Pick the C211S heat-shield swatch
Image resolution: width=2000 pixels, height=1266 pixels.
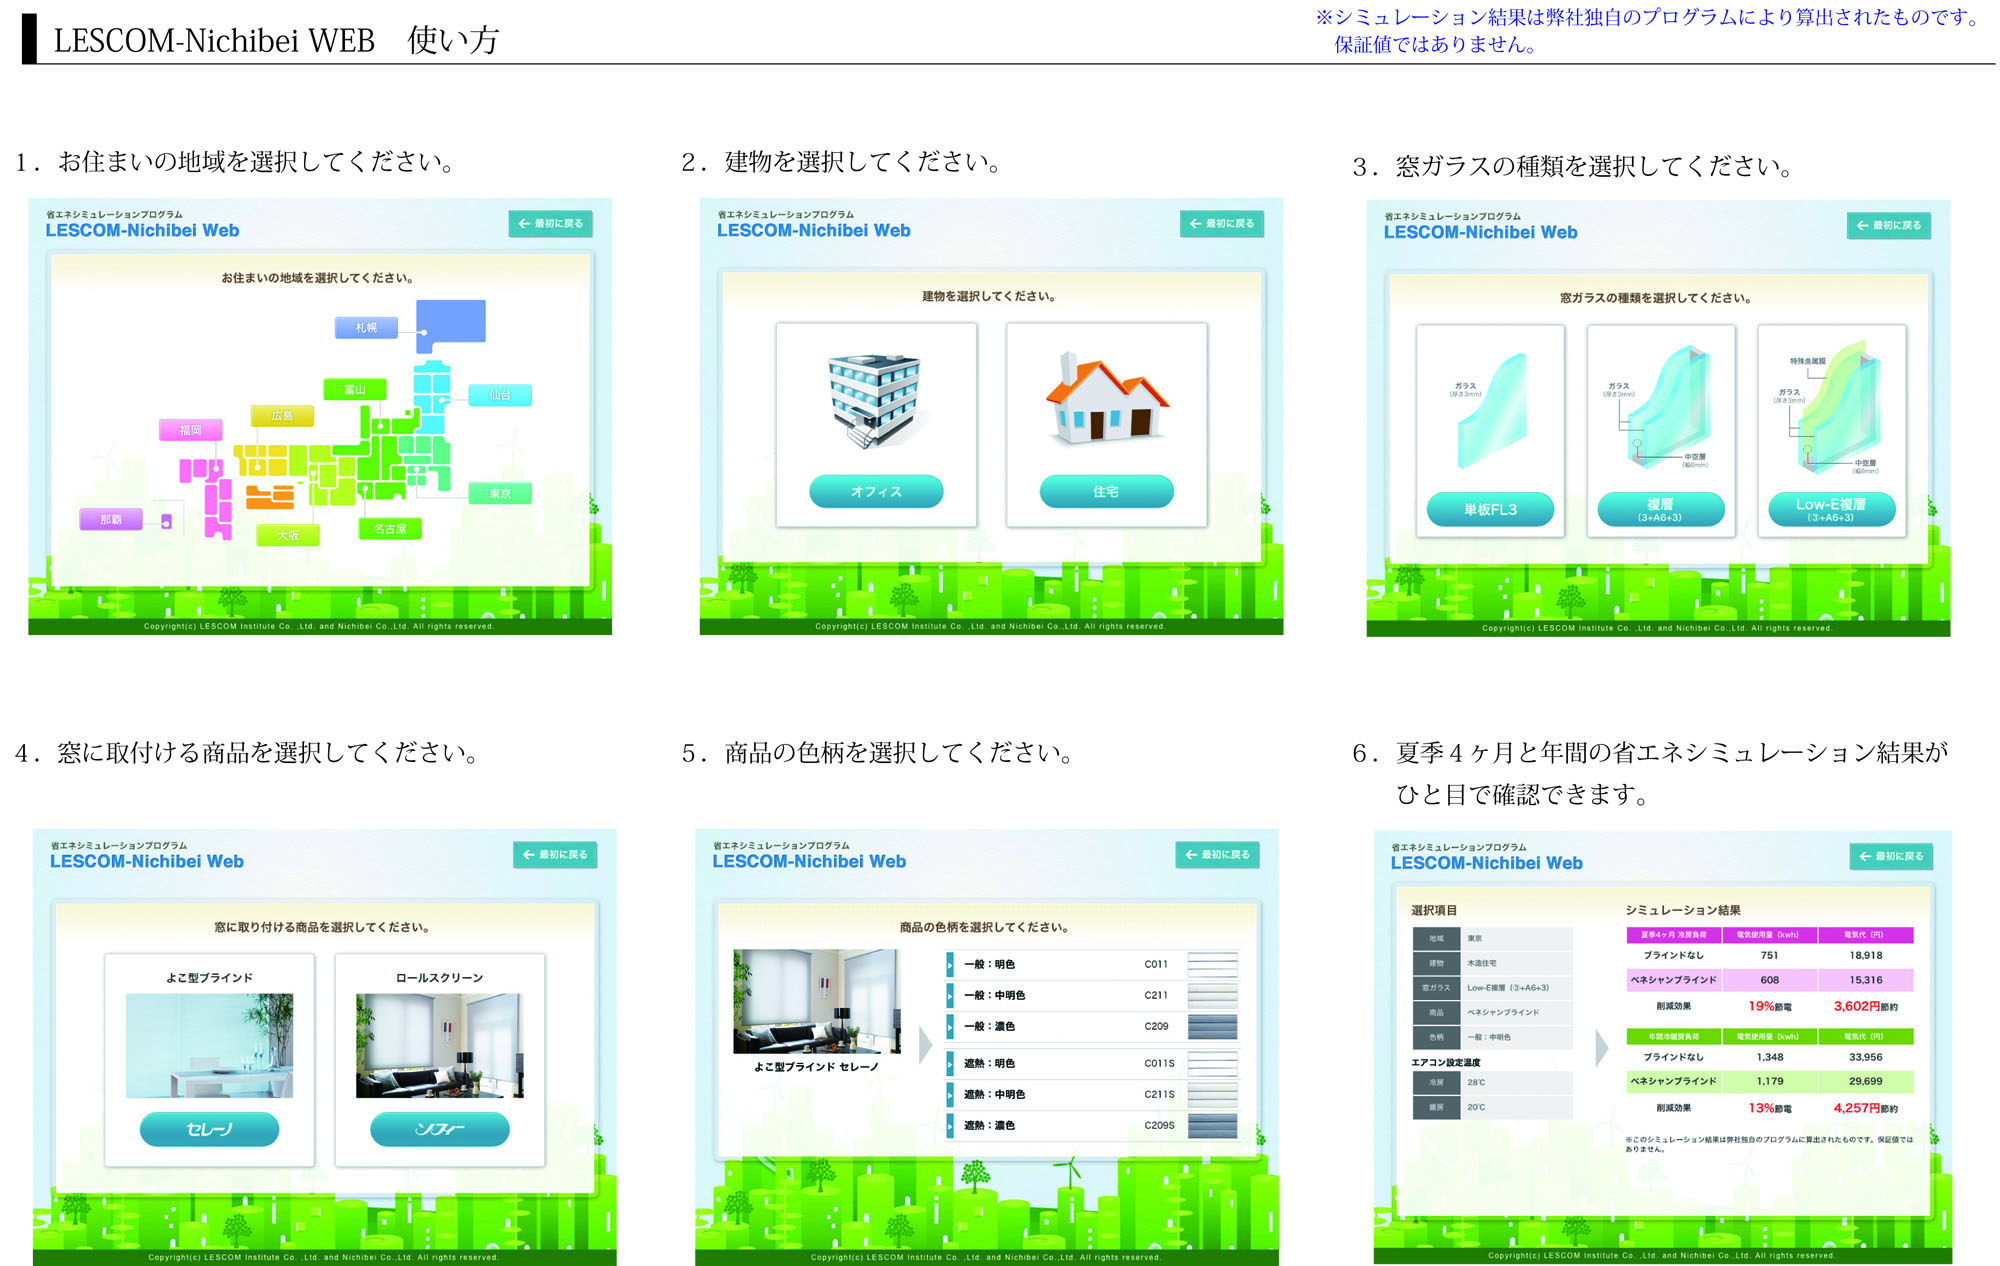[x=1212, y=1095]
